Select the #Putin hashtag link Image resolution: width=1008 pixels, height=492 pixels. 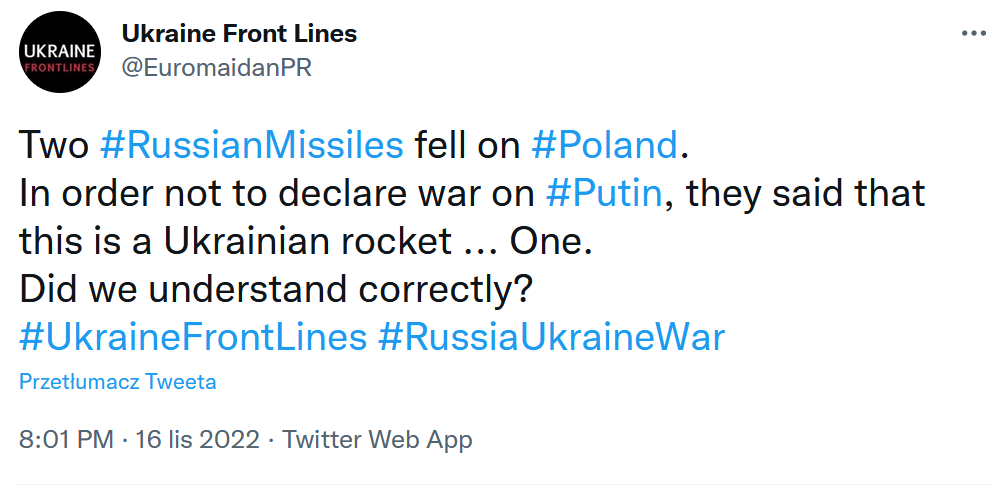tap(604, 192)
